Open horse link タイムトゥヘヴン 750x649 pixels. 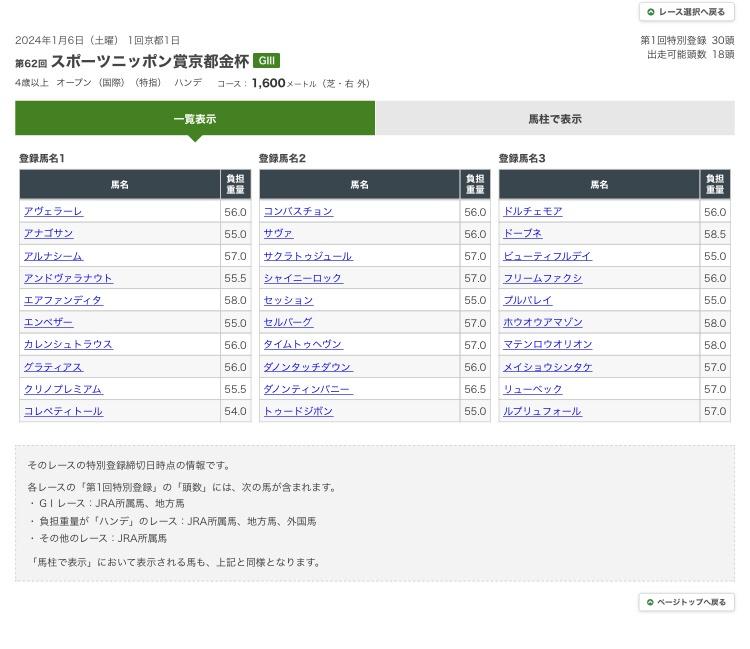coord(303,344)
